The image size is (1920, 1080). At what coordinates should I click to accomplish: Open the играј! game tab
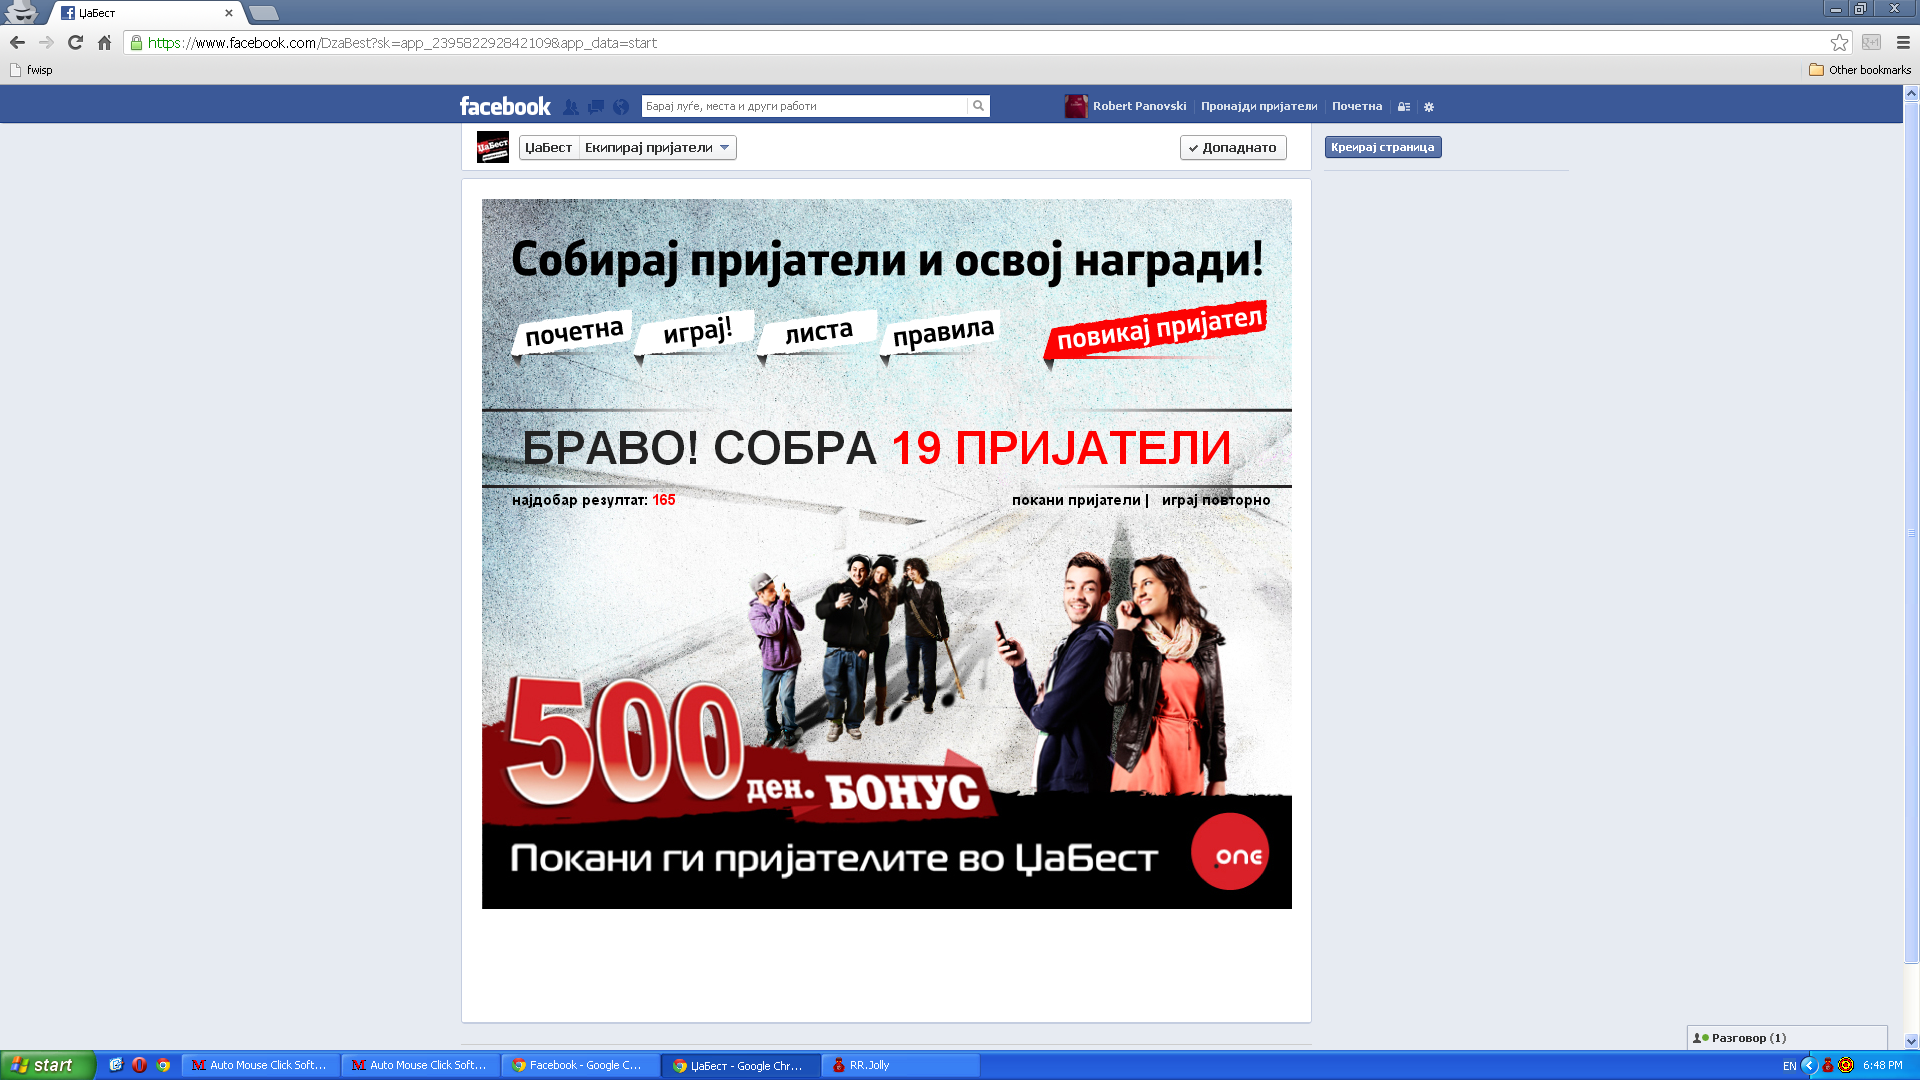pyautogui.click(x=697, y=330)
